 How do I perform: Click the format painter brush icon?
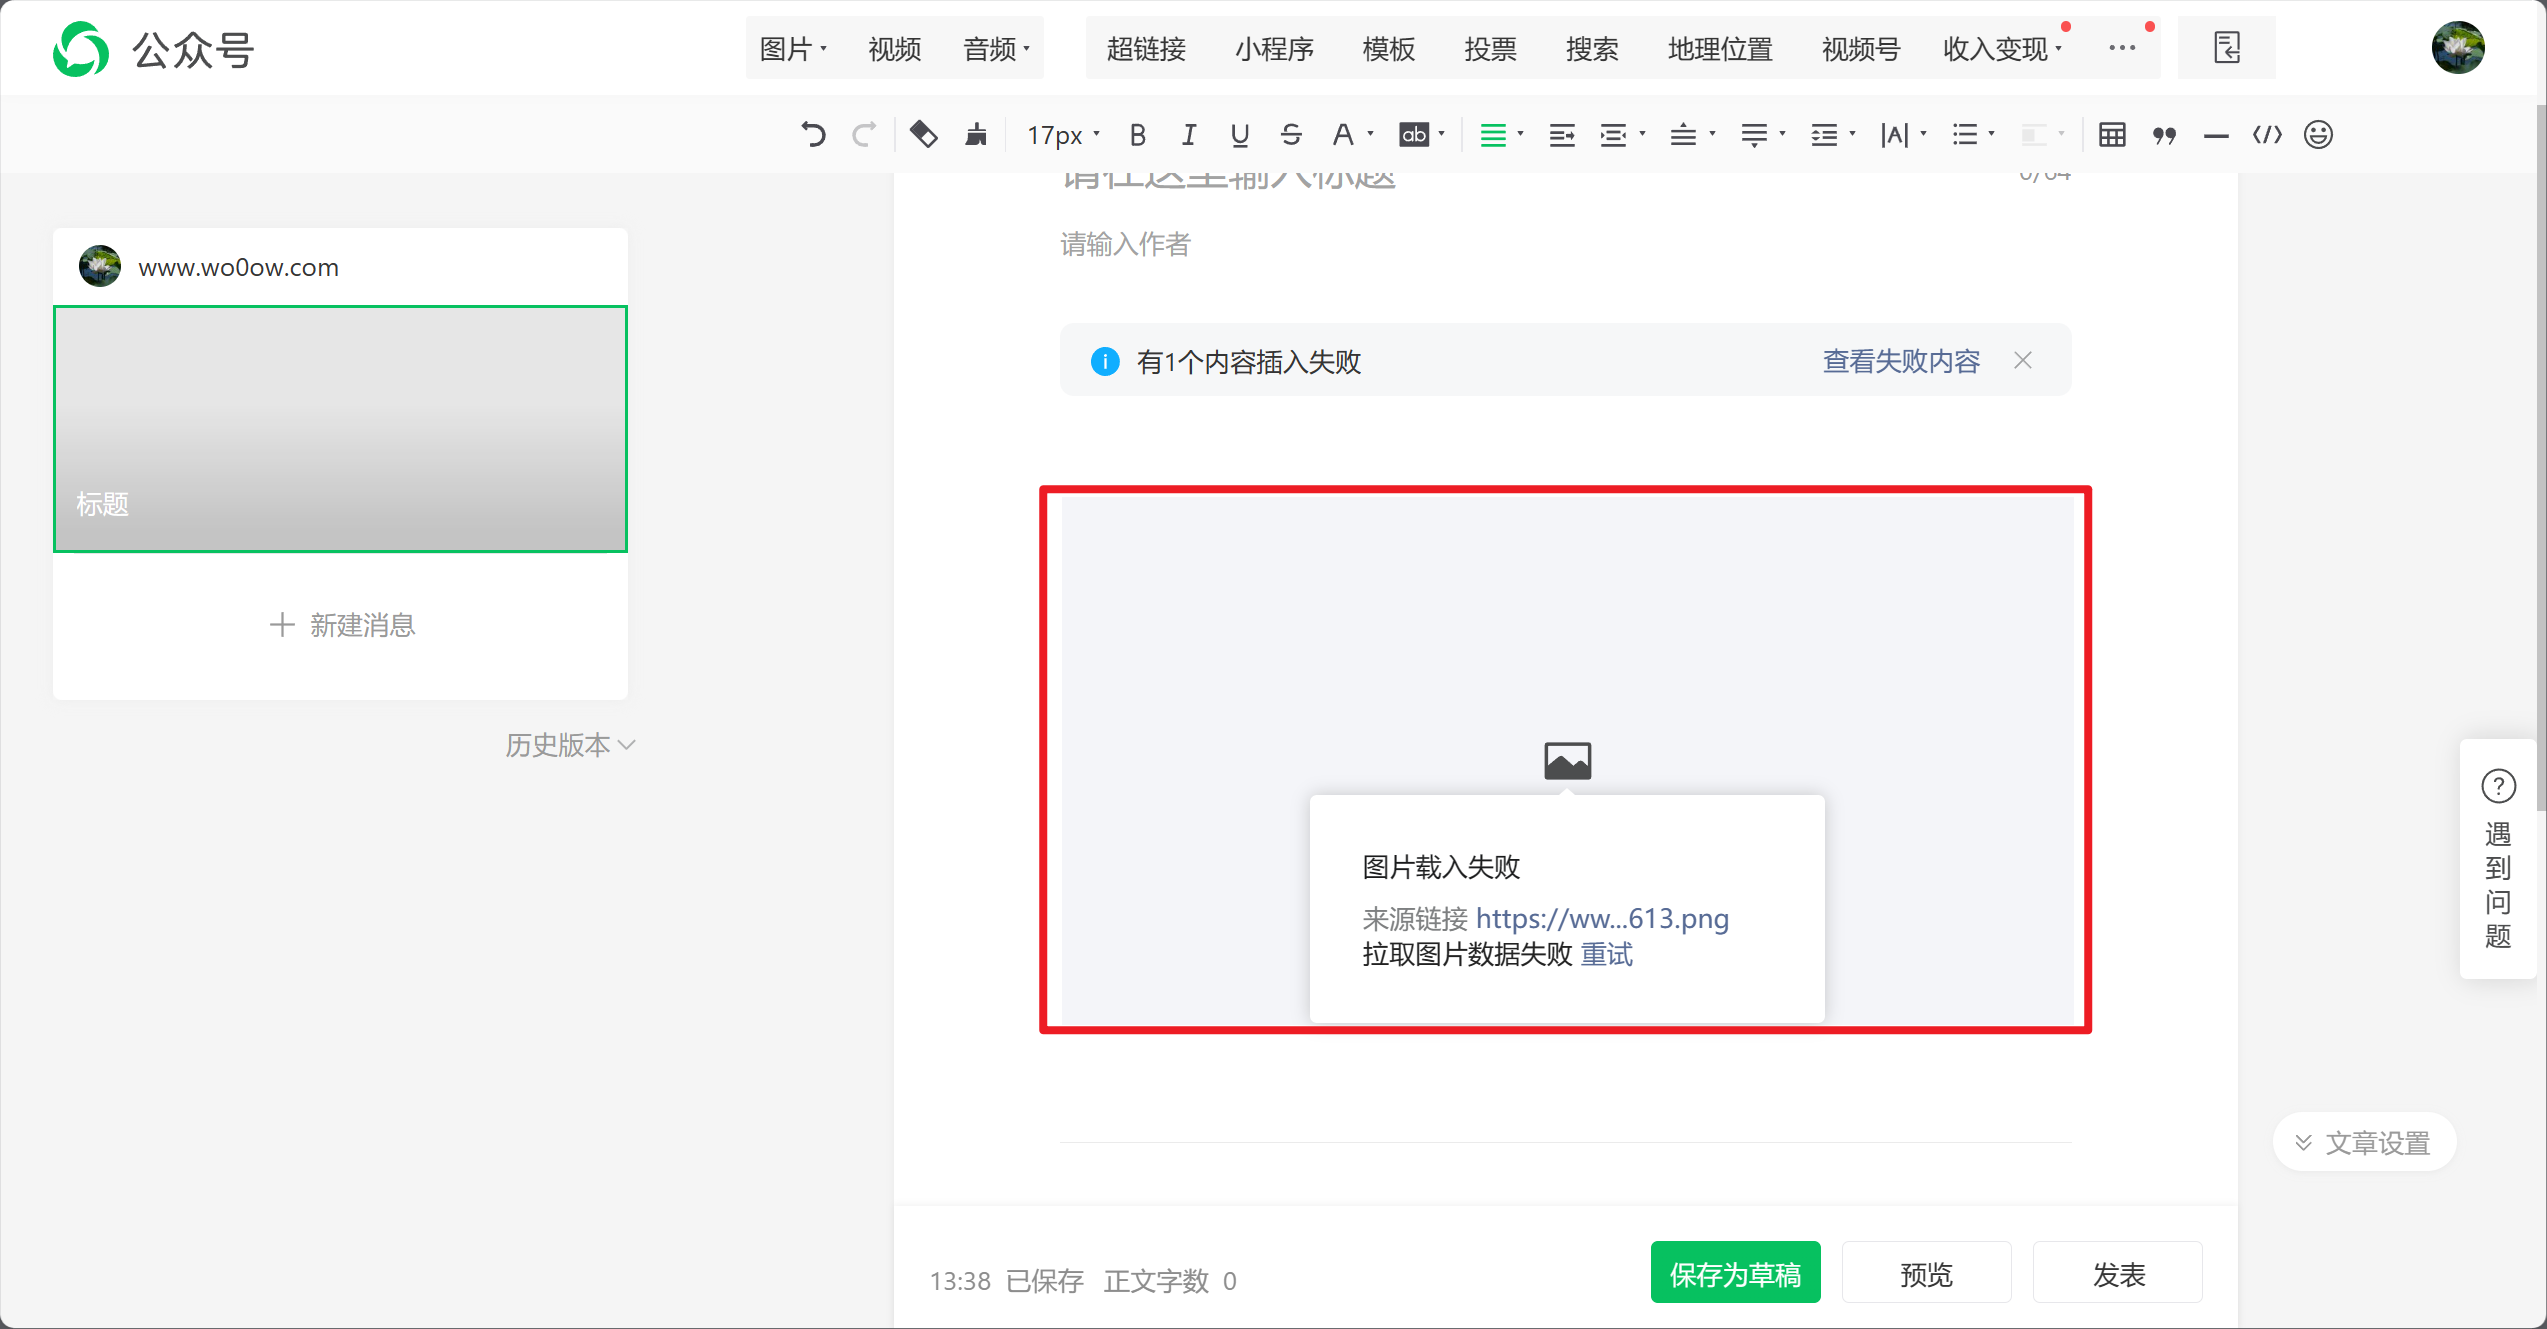976,134
